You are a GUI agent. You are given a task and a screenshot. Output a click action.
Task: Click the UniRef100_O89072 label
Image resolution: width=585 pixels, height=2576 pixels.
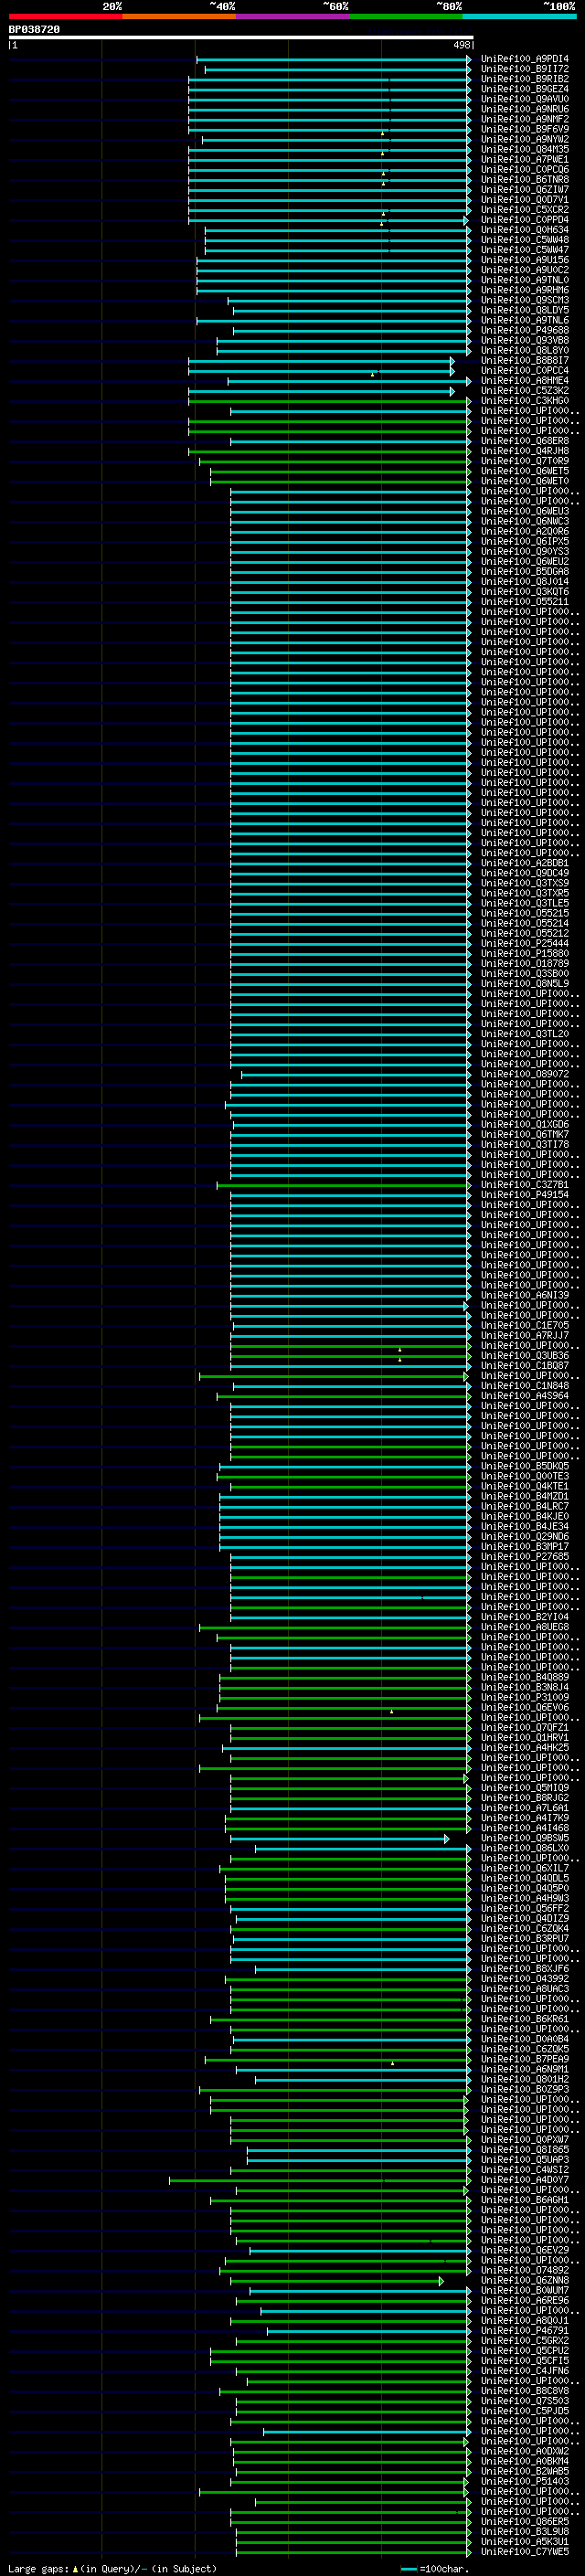[524, 1074]
